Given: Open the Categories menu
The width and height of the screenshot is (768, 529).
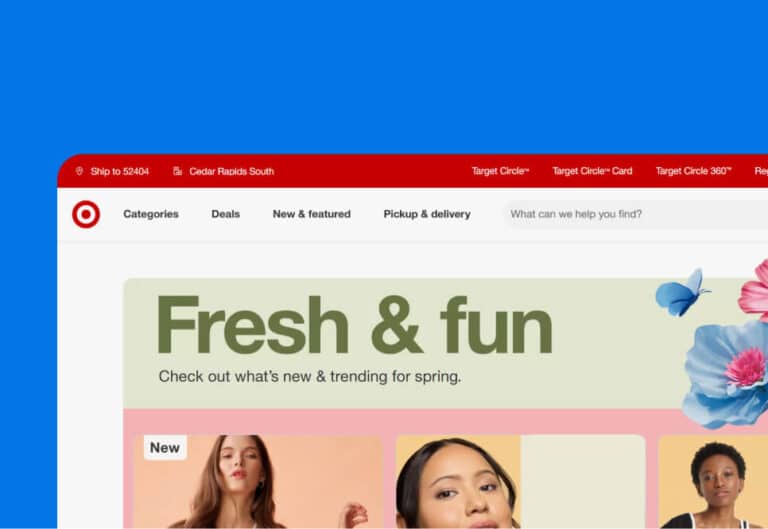Looking at the screenshot, I should (x=151, y=214).
